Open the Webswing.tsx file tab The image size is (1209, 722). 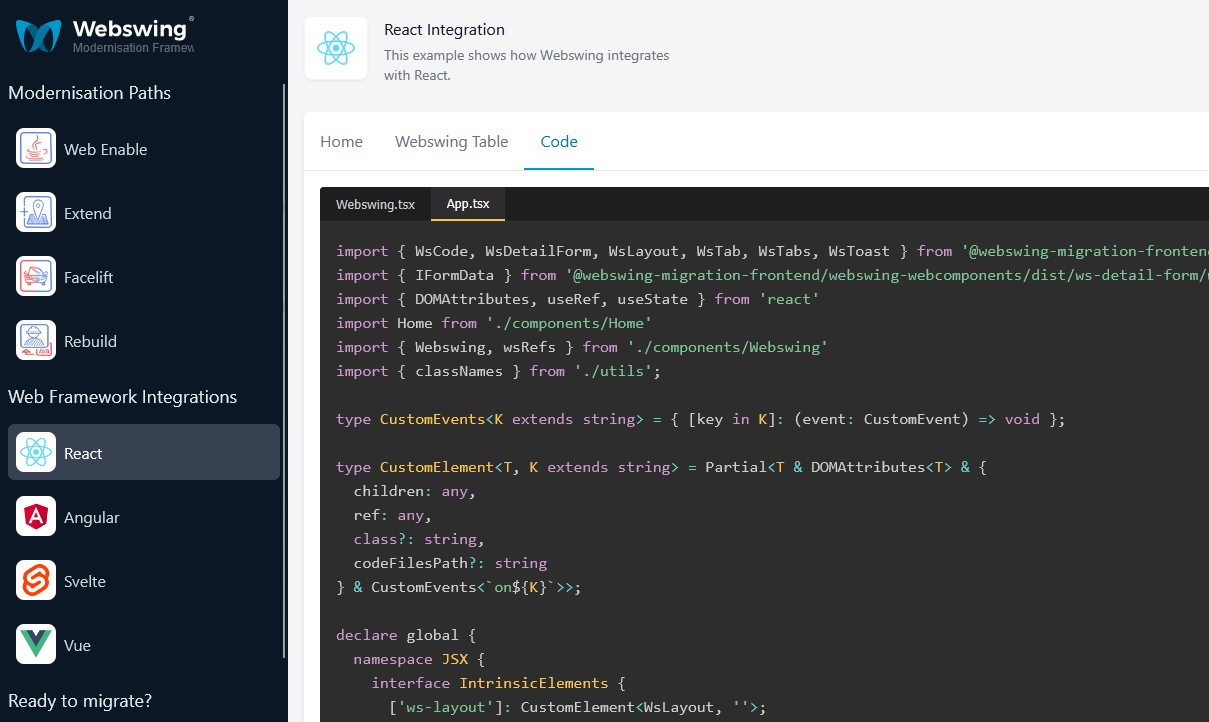click(375, 204)
